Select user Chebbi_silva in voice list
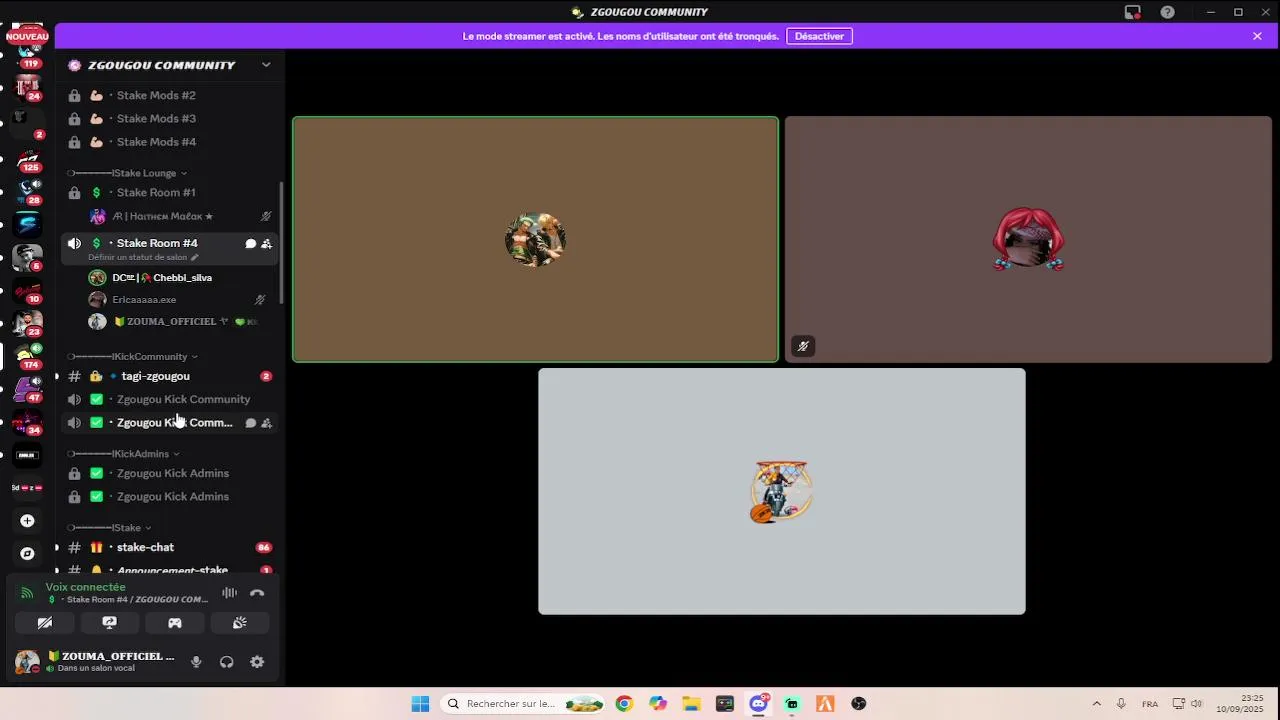Screen dimensions: 1280x720 click(x=179, y=277)
